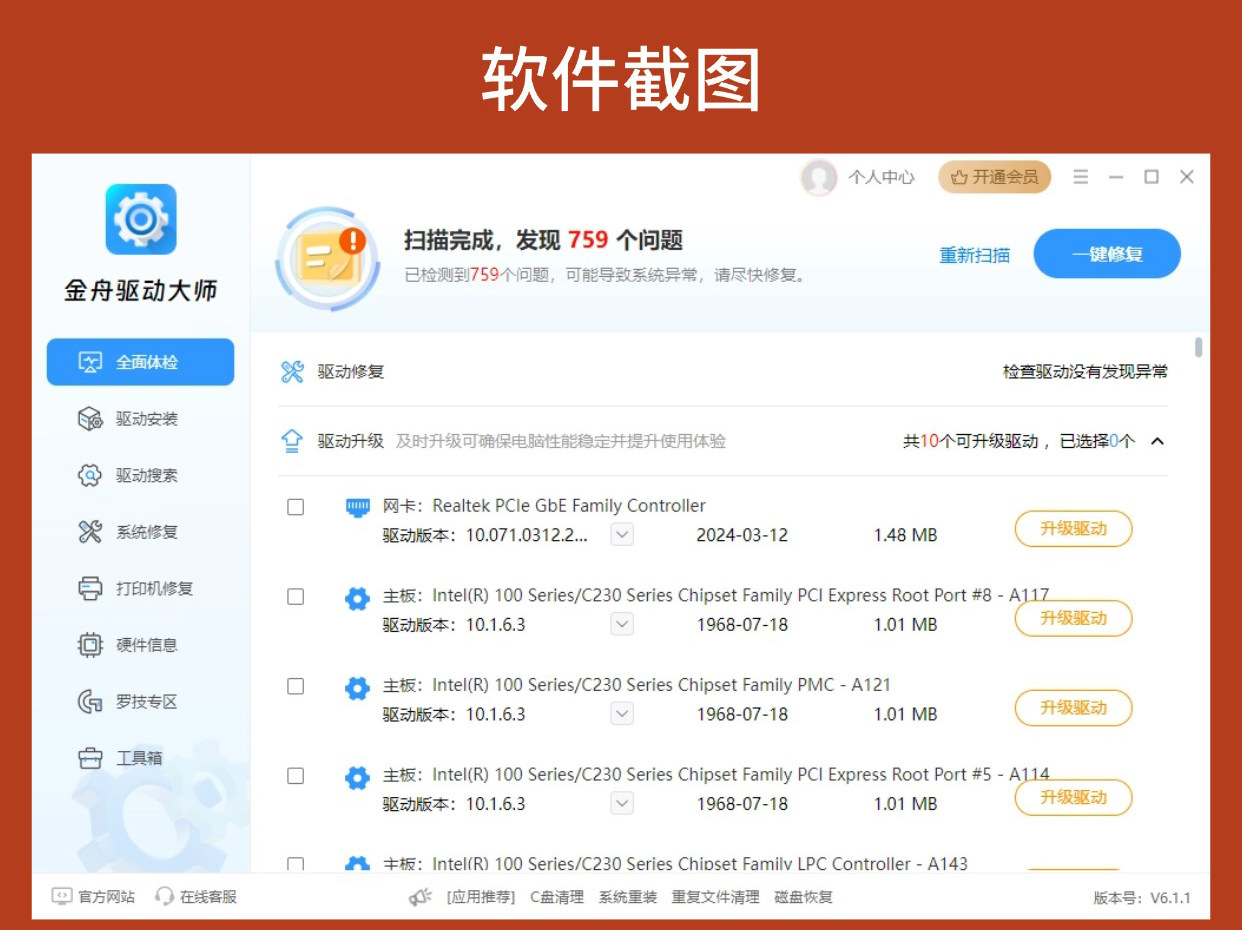1242x930 pixels.
Task: Click the 开通会员 button
Action: pos(994,177)
